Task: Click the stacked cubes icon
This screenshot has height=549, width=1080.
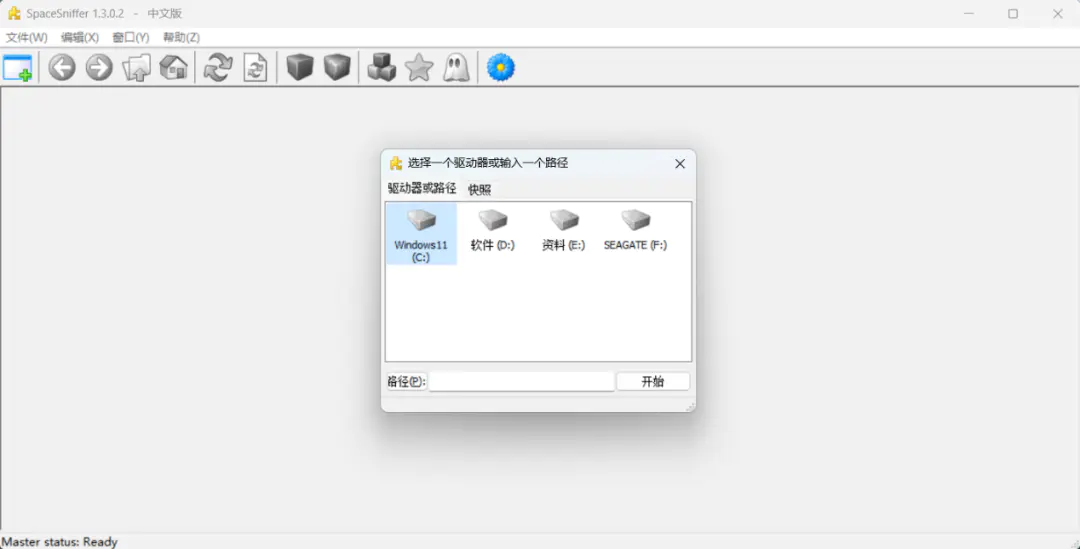Action: click(x=381, y=68)
